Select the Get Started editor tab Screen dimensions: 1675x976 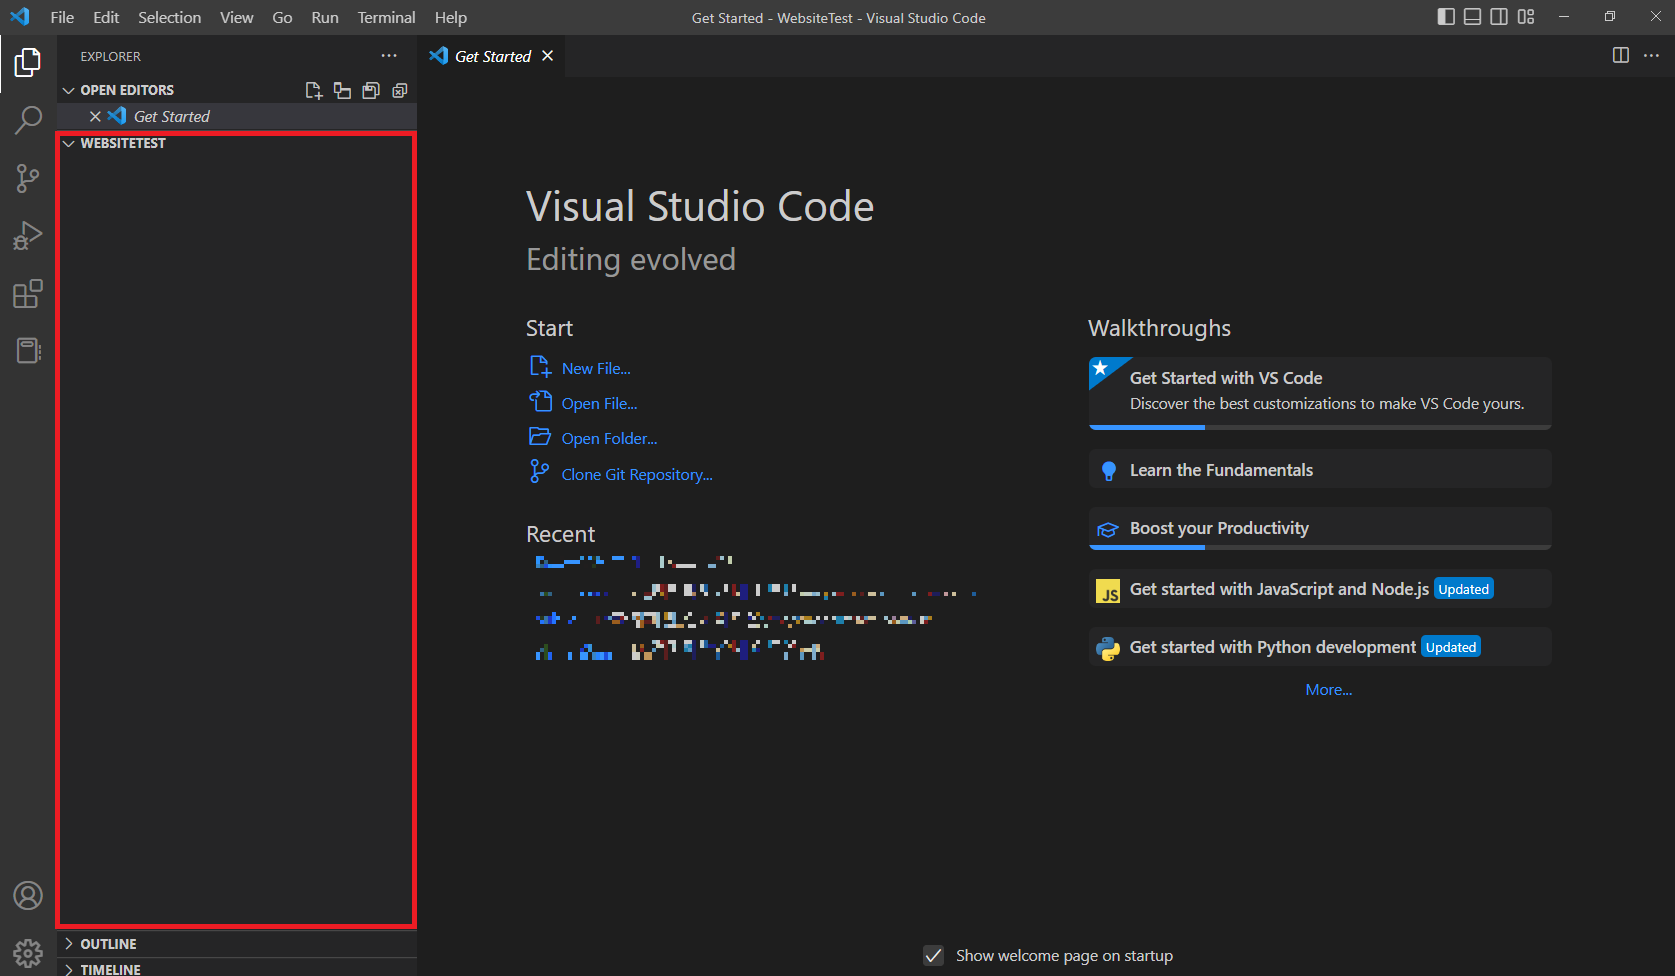point(492,56)
